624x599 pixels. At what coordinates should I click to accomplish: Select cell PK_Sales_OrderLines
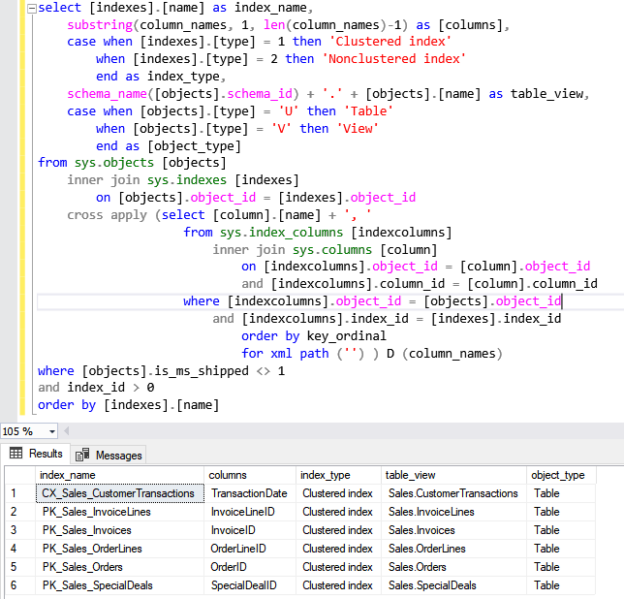pyautogui.click(x=120, y=548)
